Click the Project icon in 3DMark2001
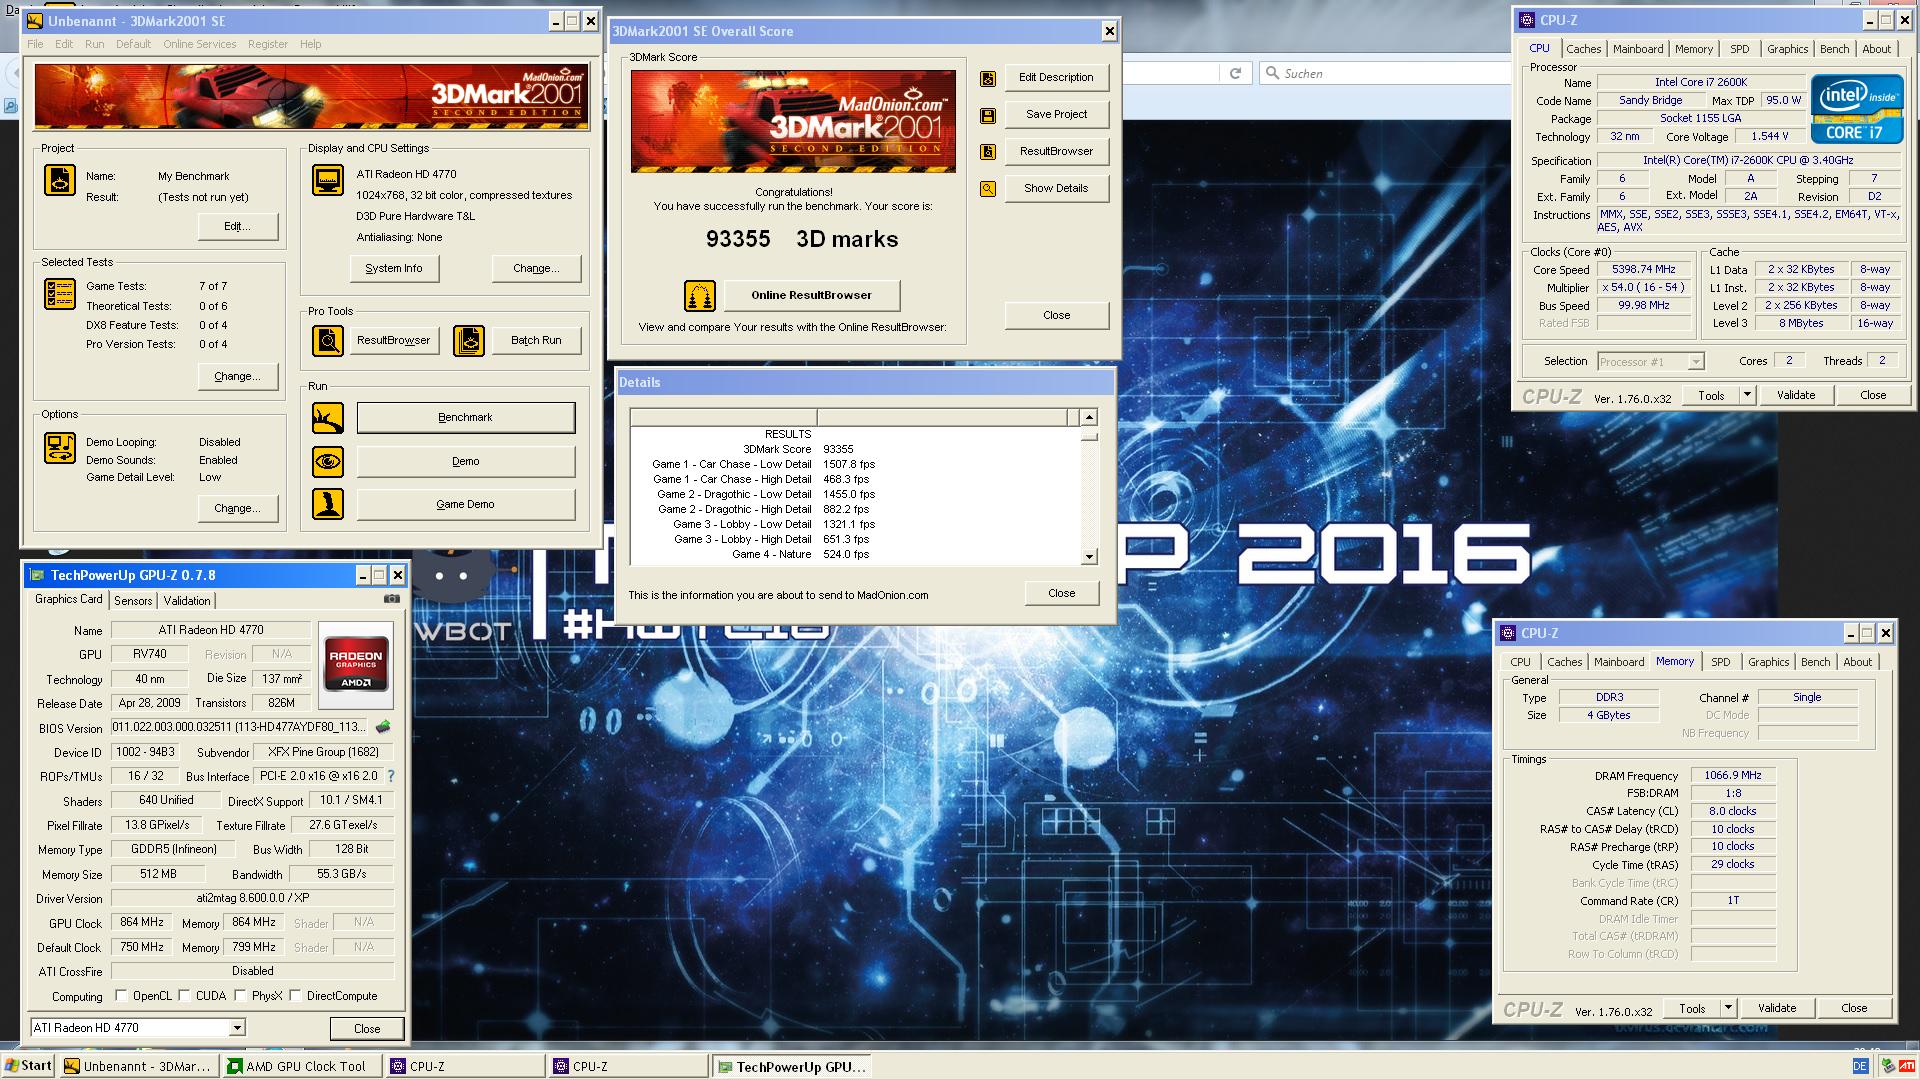This screenshot has width=1920, height=1080. [x=60, y=180]
